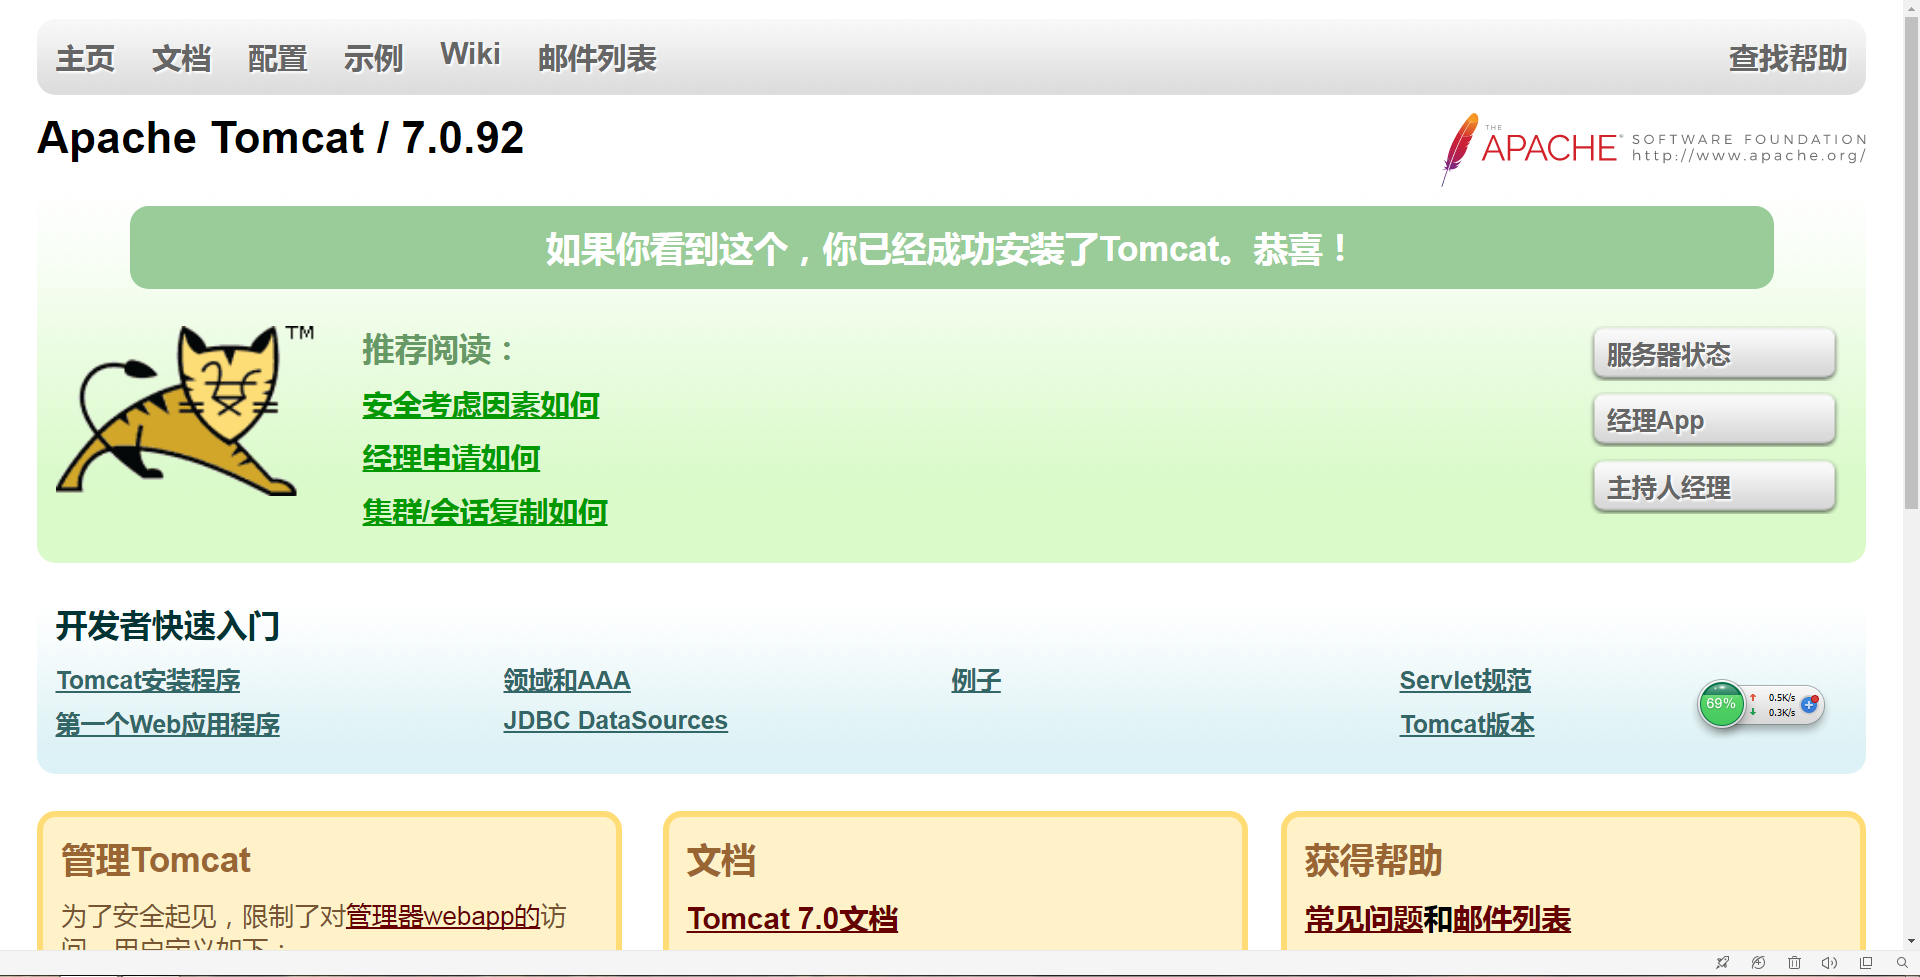This screenshot has height=977, width=1920.
Task: Open the 集群/会话复制如何 link
Action: 484,511
